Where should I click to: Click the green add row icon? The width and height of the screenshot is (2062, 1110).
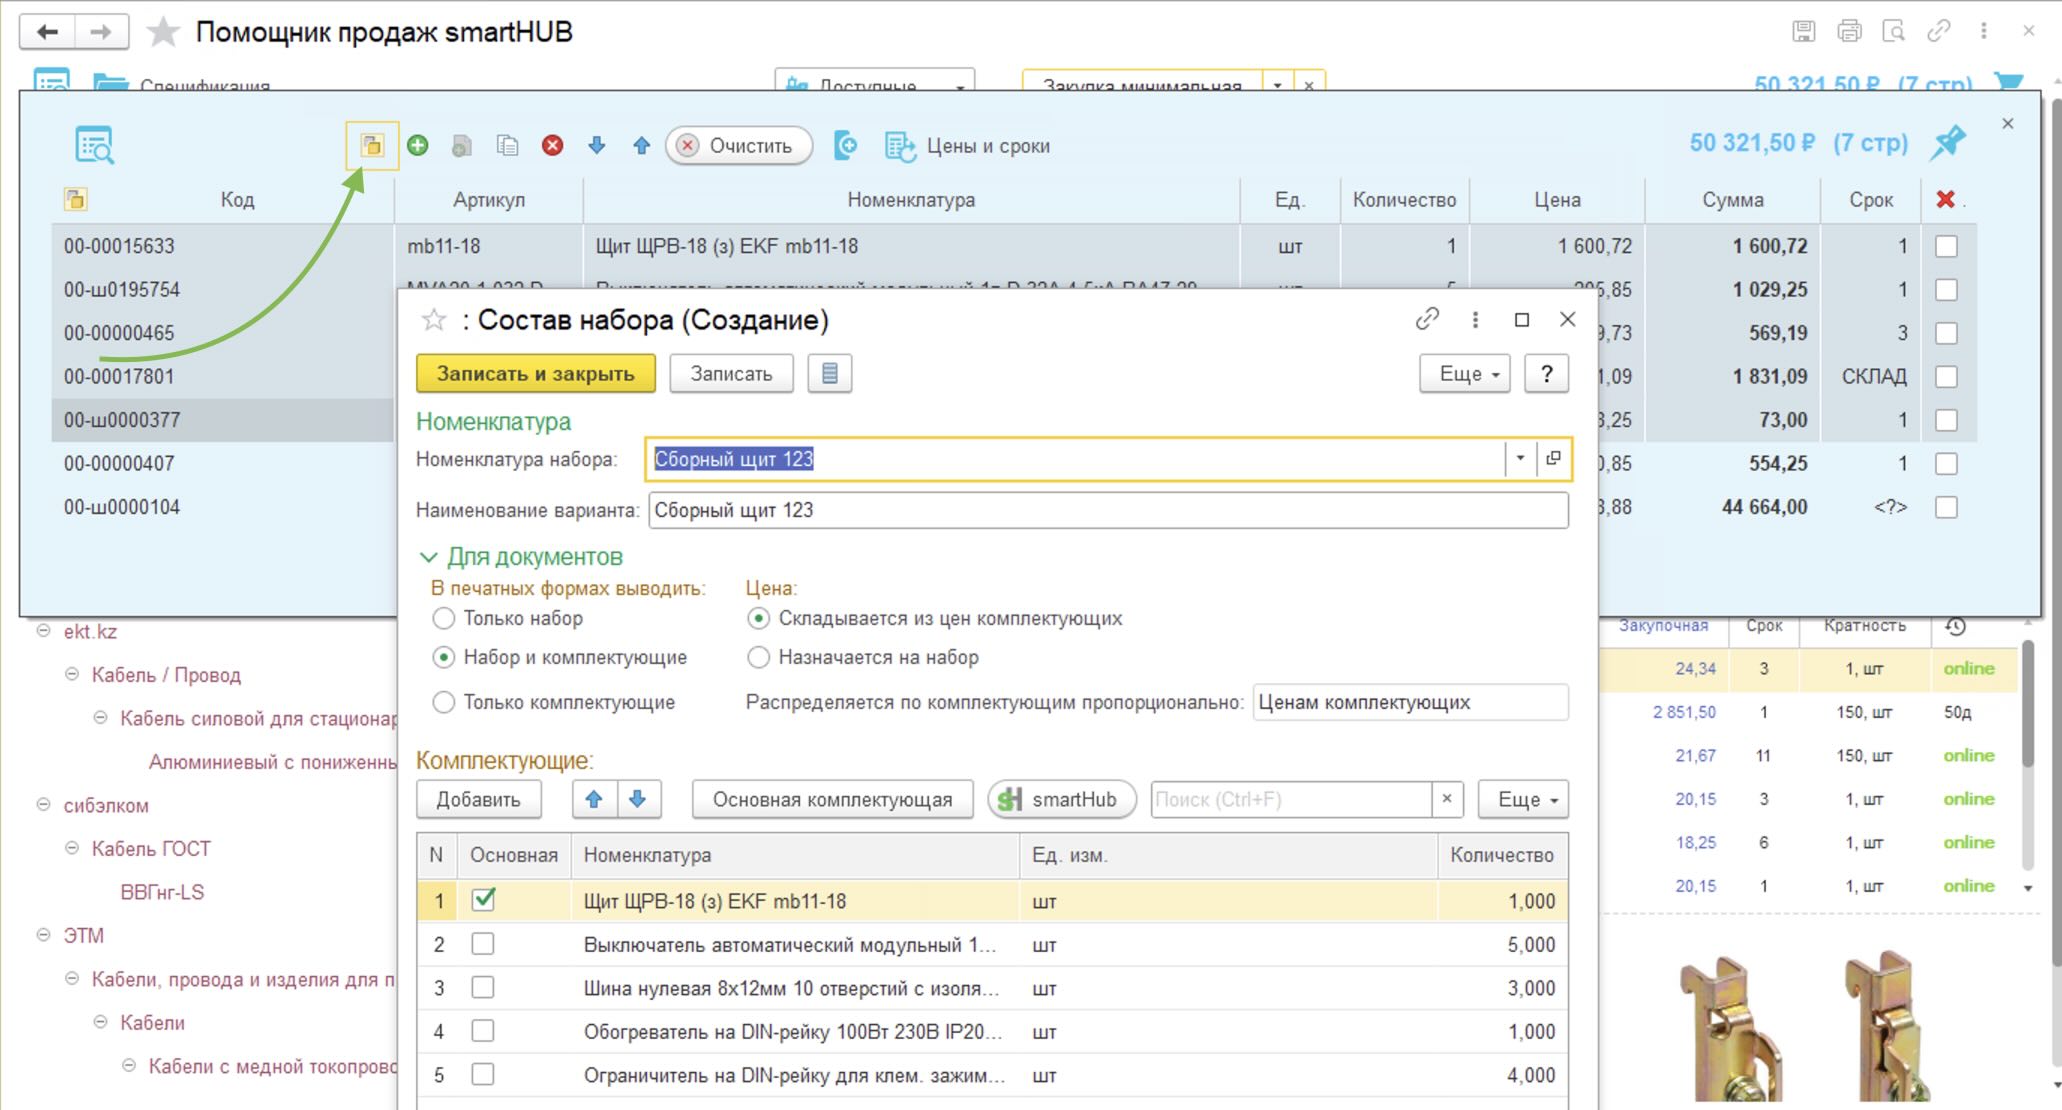[x=418, y=146]
